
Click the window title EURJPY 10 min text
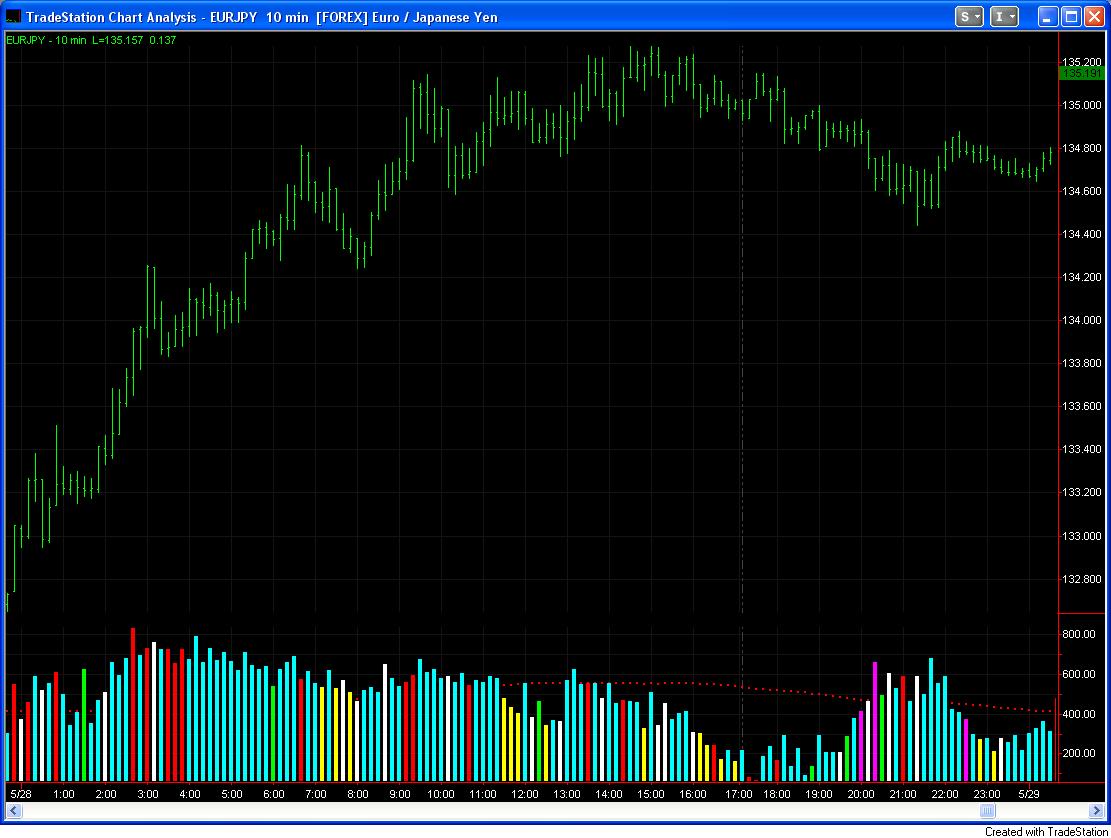(259, 17)
